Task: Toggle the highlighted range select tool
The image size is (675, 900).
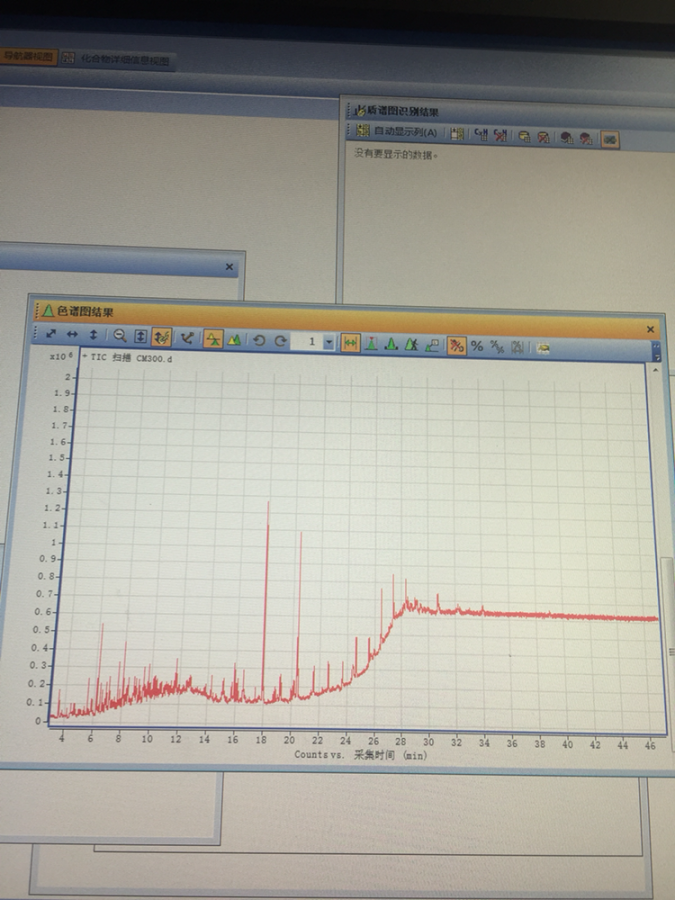Action: click(x=161, y=337)
